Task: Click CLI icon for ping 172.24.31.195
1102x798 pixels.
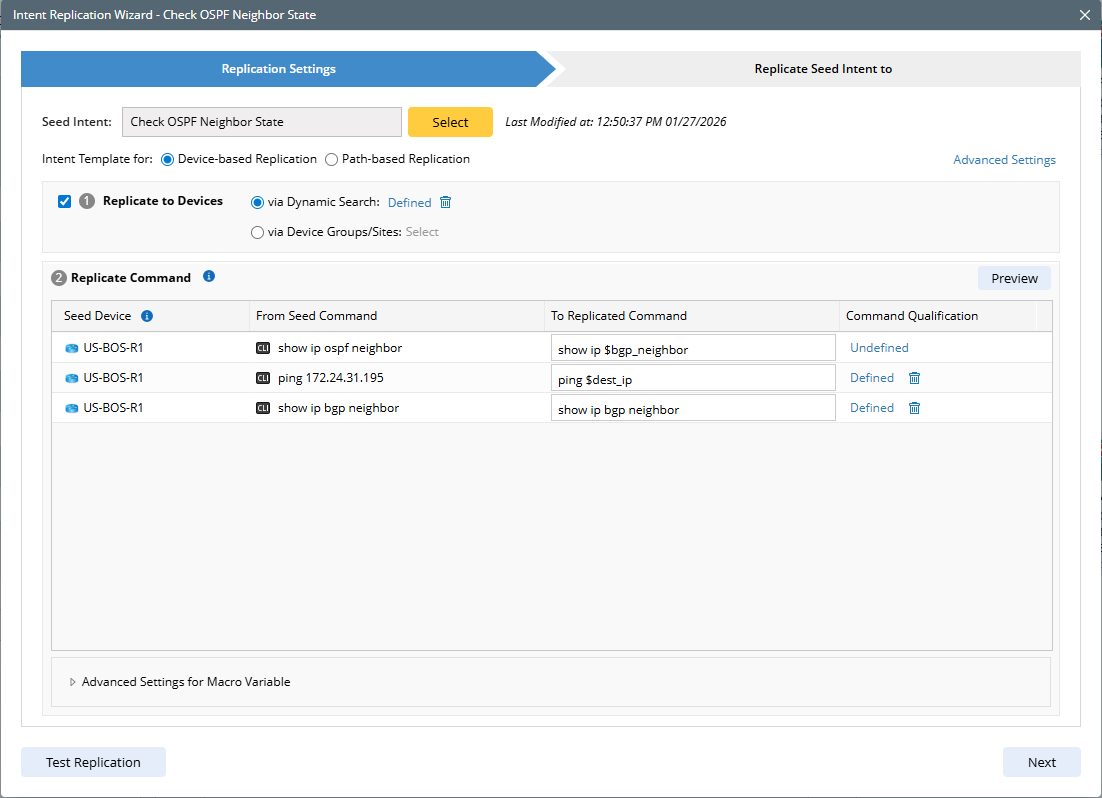Action: click(x=263, y=378)
